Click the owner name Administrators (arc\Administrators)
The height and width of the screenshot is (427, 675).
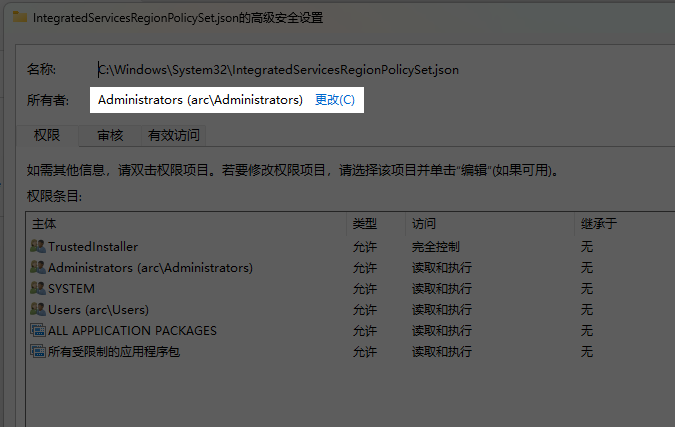pyautogui.click(x=200, y=100)
